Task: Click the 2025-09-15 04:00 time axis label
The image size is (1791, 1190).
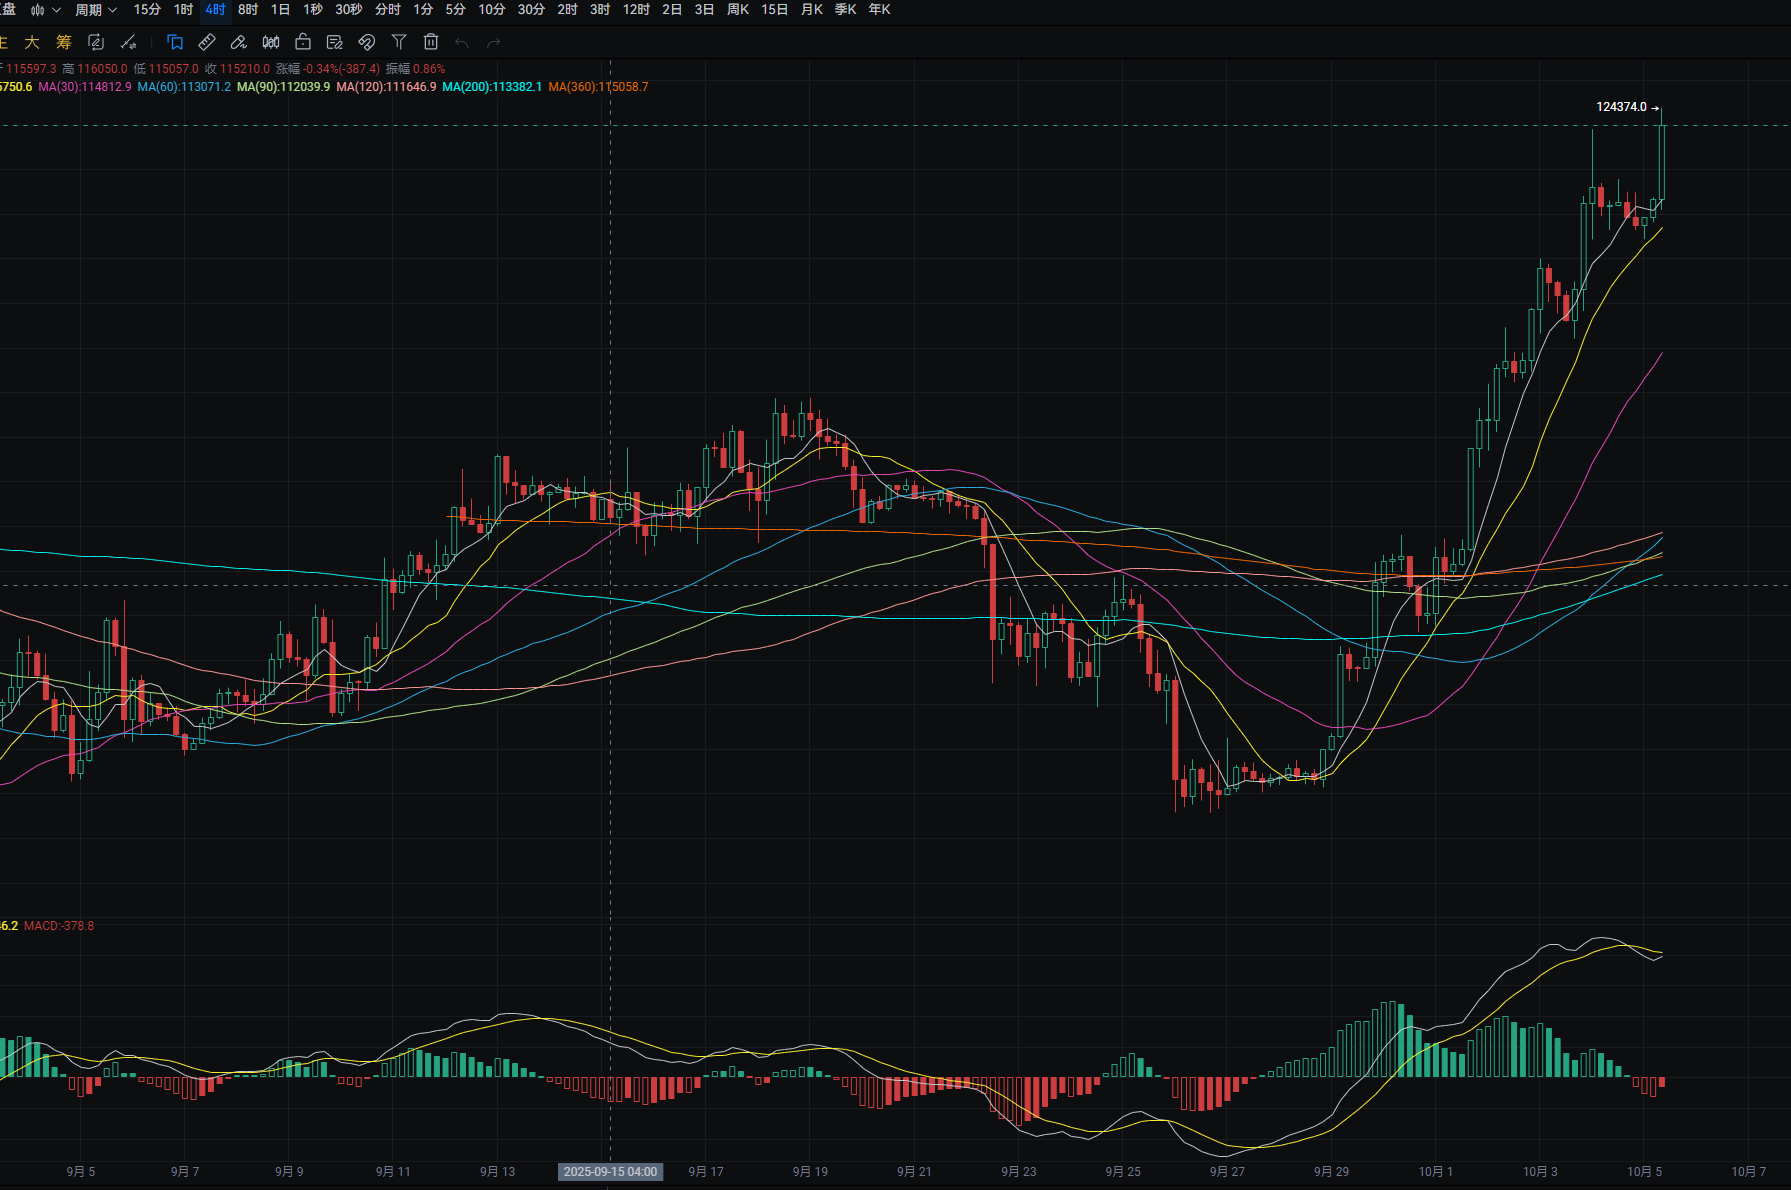Action: (x=610, y=1171)
